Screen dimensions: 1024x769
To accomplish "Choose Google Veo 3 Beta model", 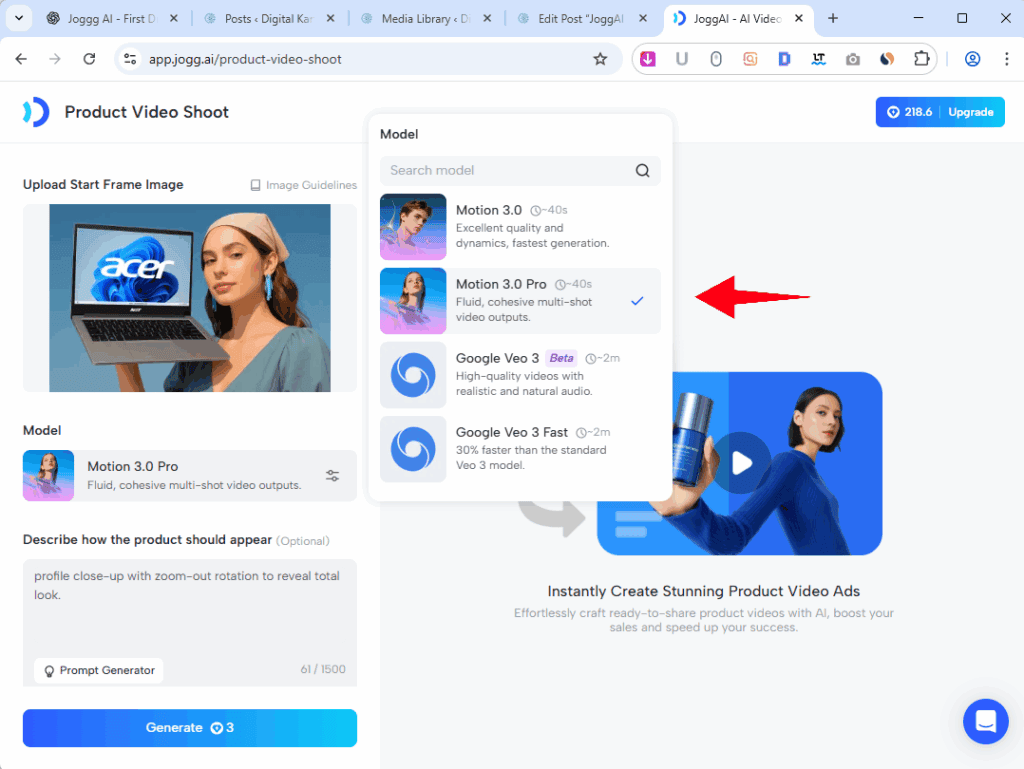I will pyautogui.click(x=519, y=375).
